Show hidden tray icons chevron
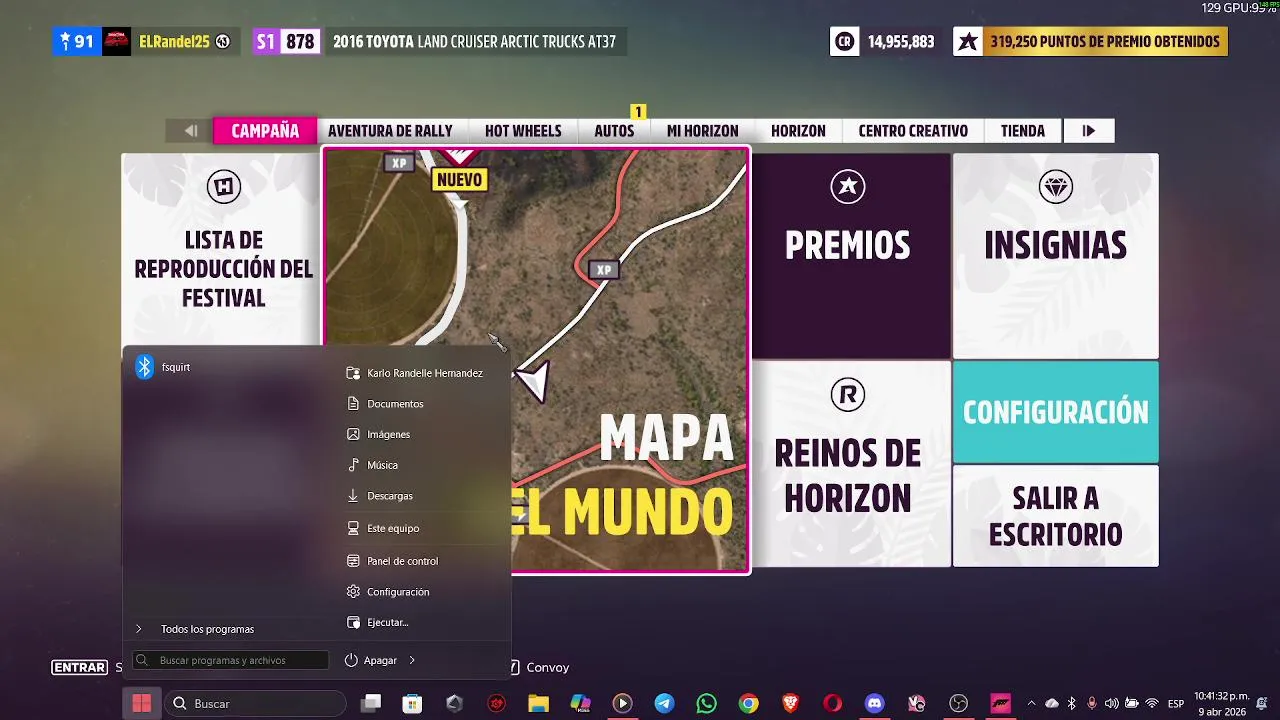Image resolution: width=1280 pixels, height=720 pixels. click(1031, 704)
